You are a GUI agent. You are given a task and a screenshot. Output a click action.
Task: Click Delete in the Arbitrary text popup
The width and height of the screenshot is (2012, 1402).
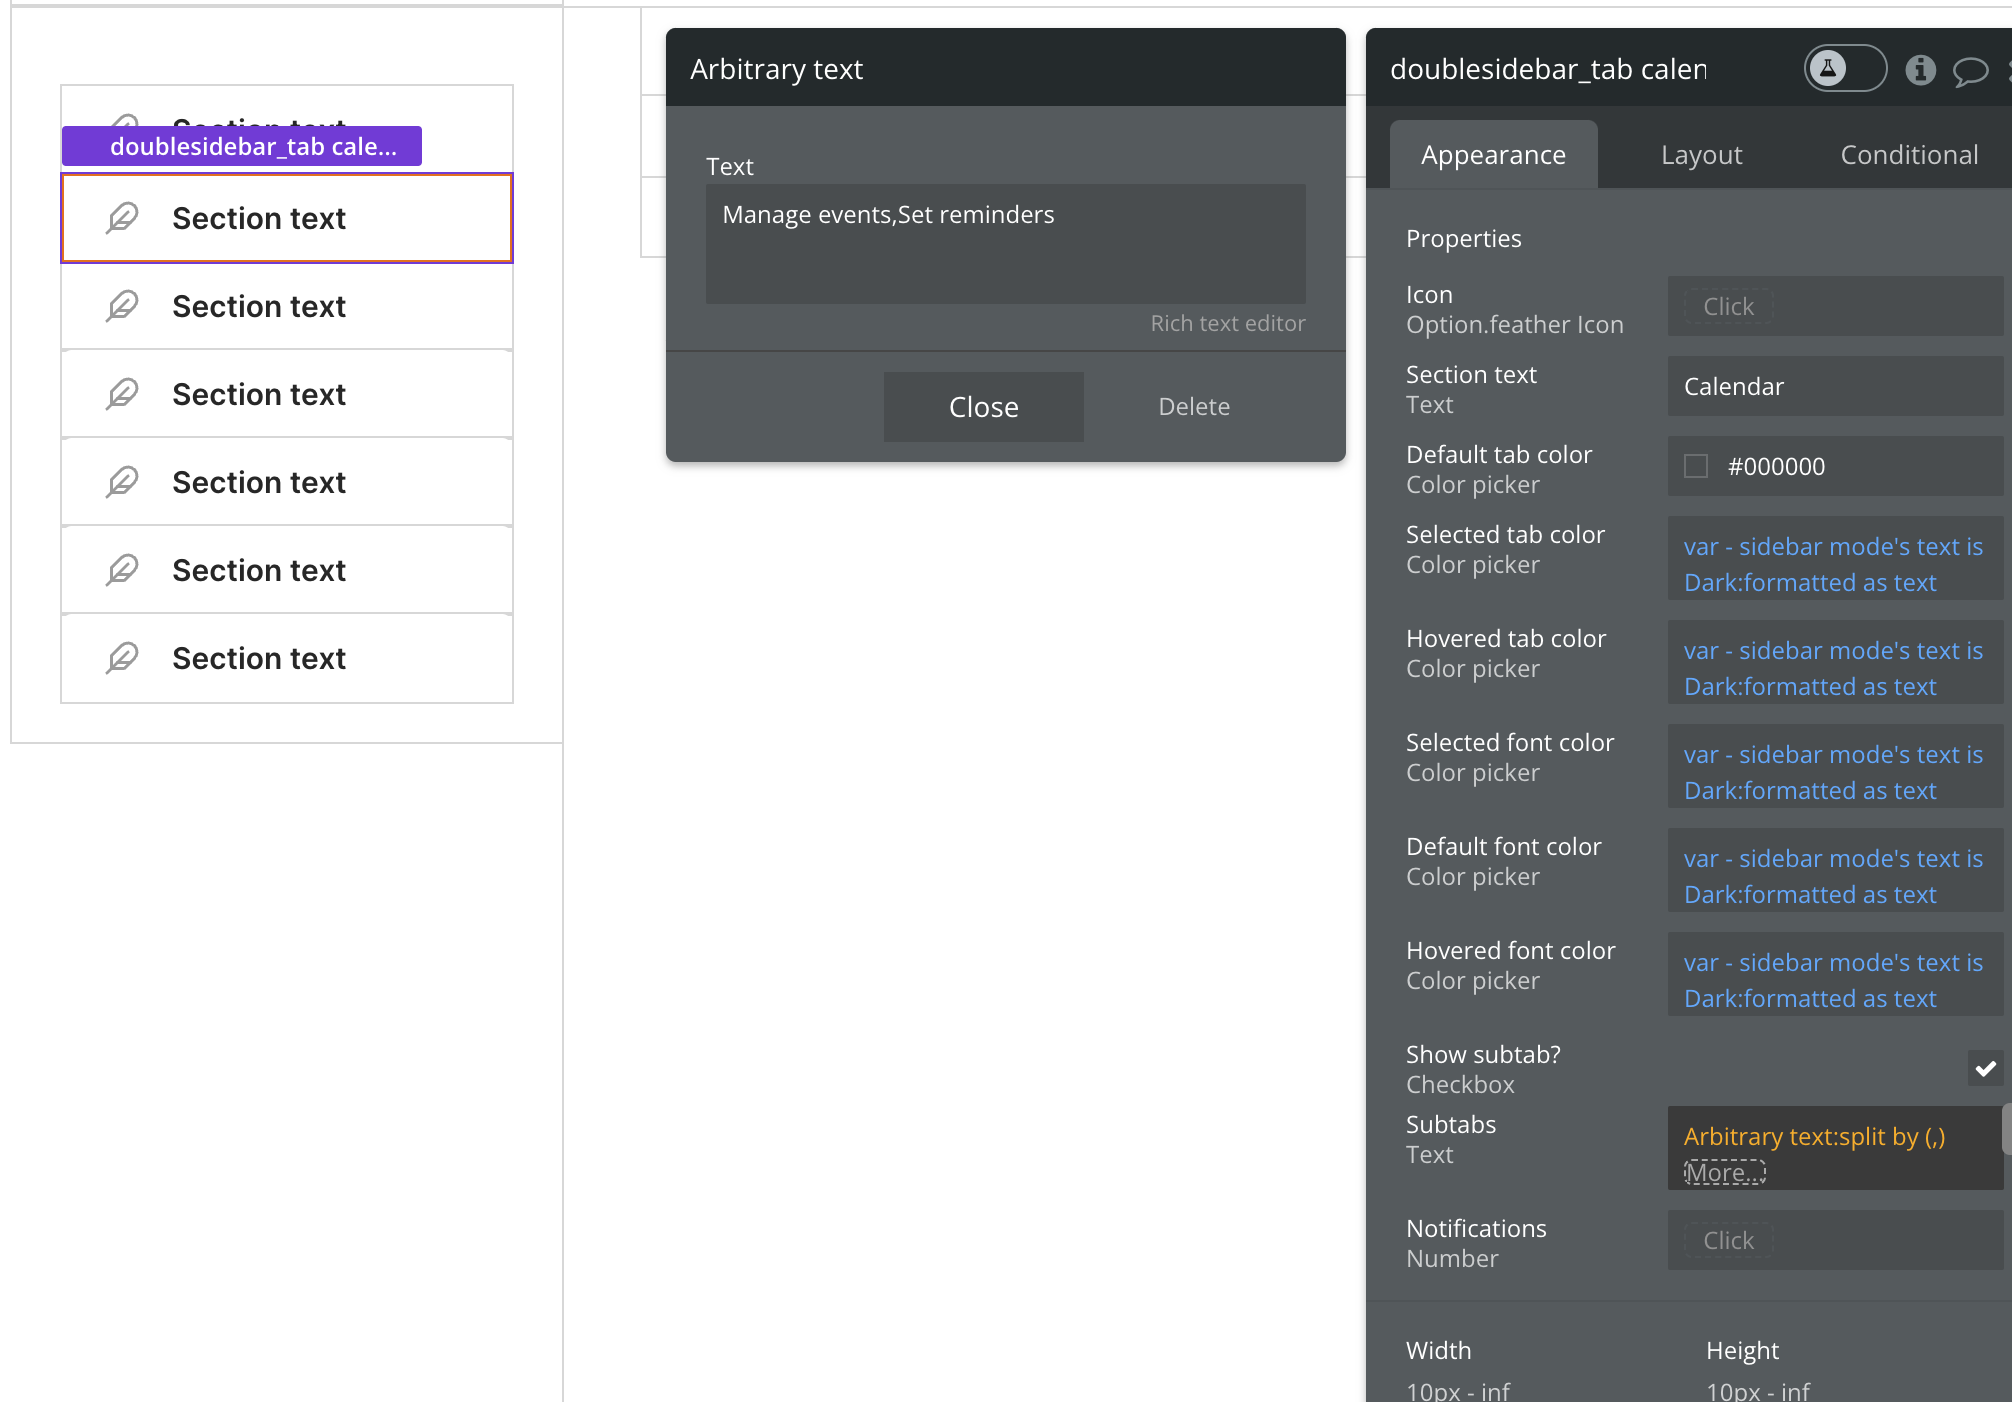coord(1194,407)
